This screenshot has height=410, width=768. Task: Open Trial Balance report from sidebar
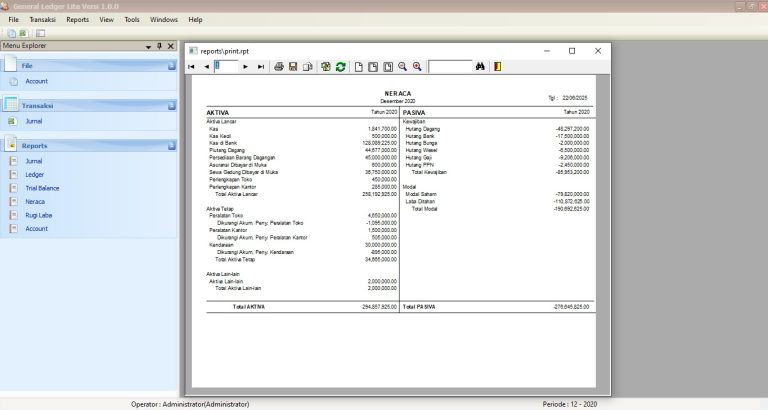point(42,187)
